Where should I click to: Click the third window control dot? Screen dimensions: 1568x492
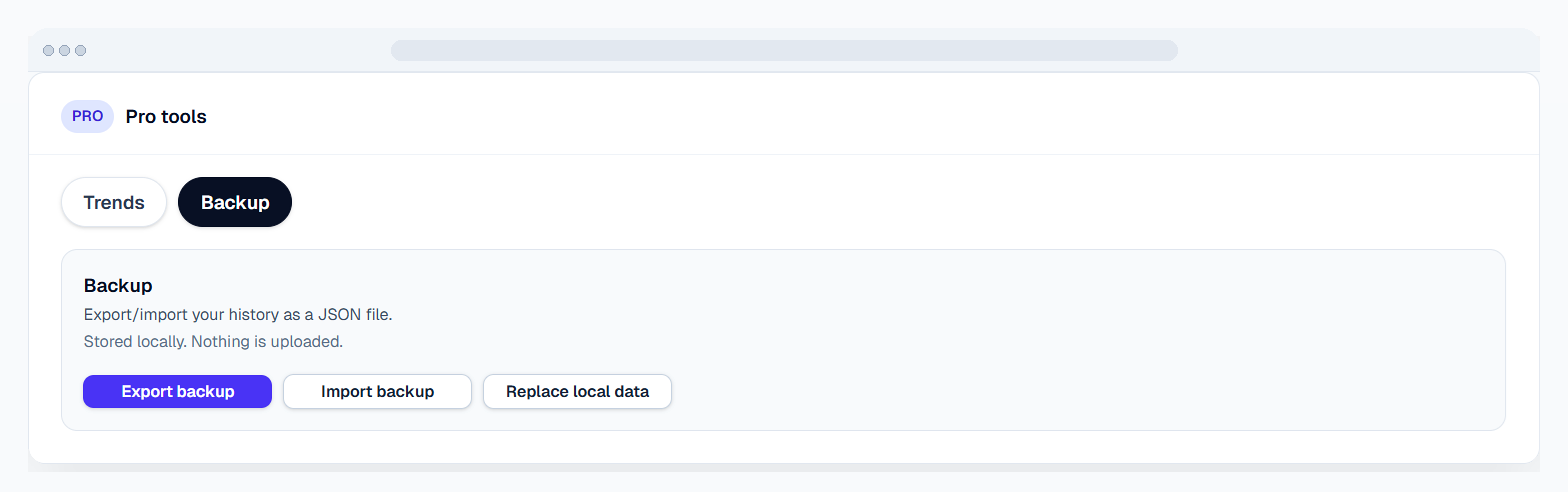[81, 50]
